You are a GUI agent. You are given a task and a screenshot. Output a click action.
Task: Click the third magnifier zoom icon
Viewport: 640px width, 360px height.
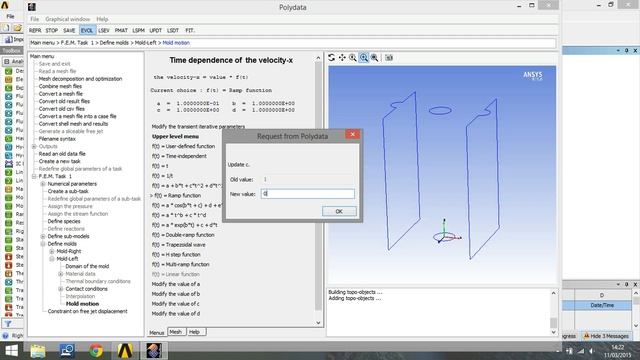(374, 58)
